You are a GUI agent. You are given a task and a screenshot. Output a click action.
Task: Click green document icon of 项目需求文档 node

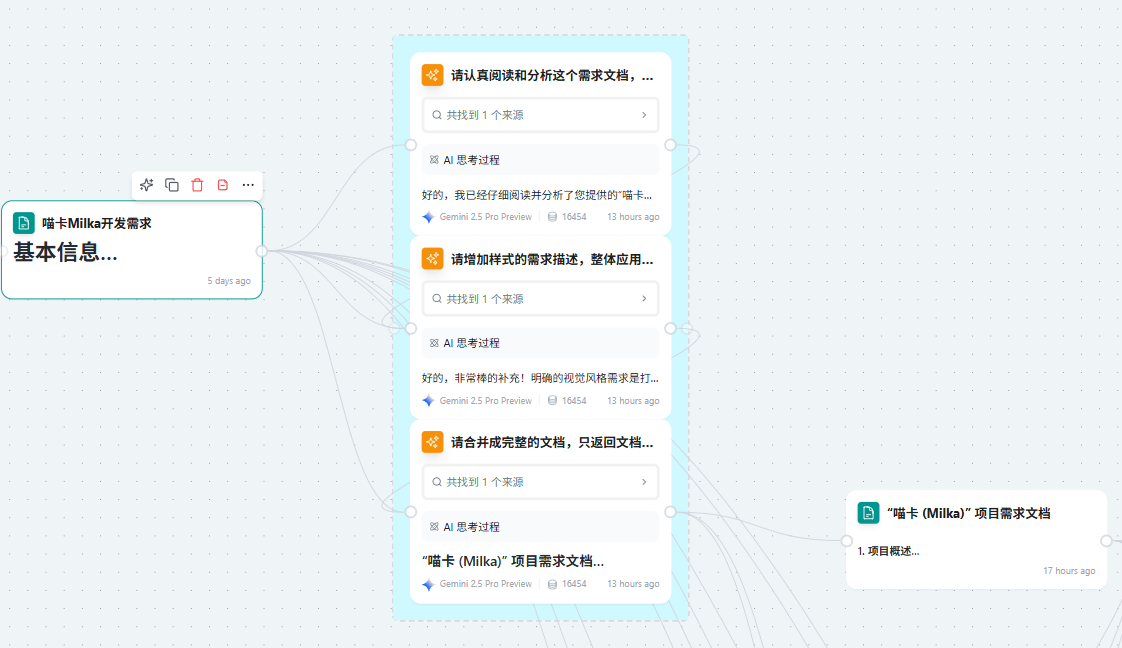point(868,513)
